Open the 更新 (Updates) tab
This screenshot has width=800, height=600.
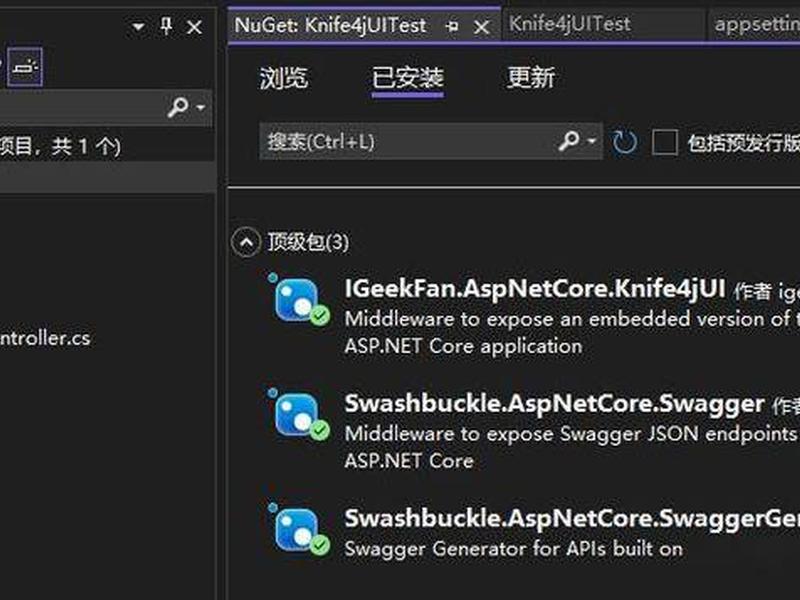click(531, 79)
